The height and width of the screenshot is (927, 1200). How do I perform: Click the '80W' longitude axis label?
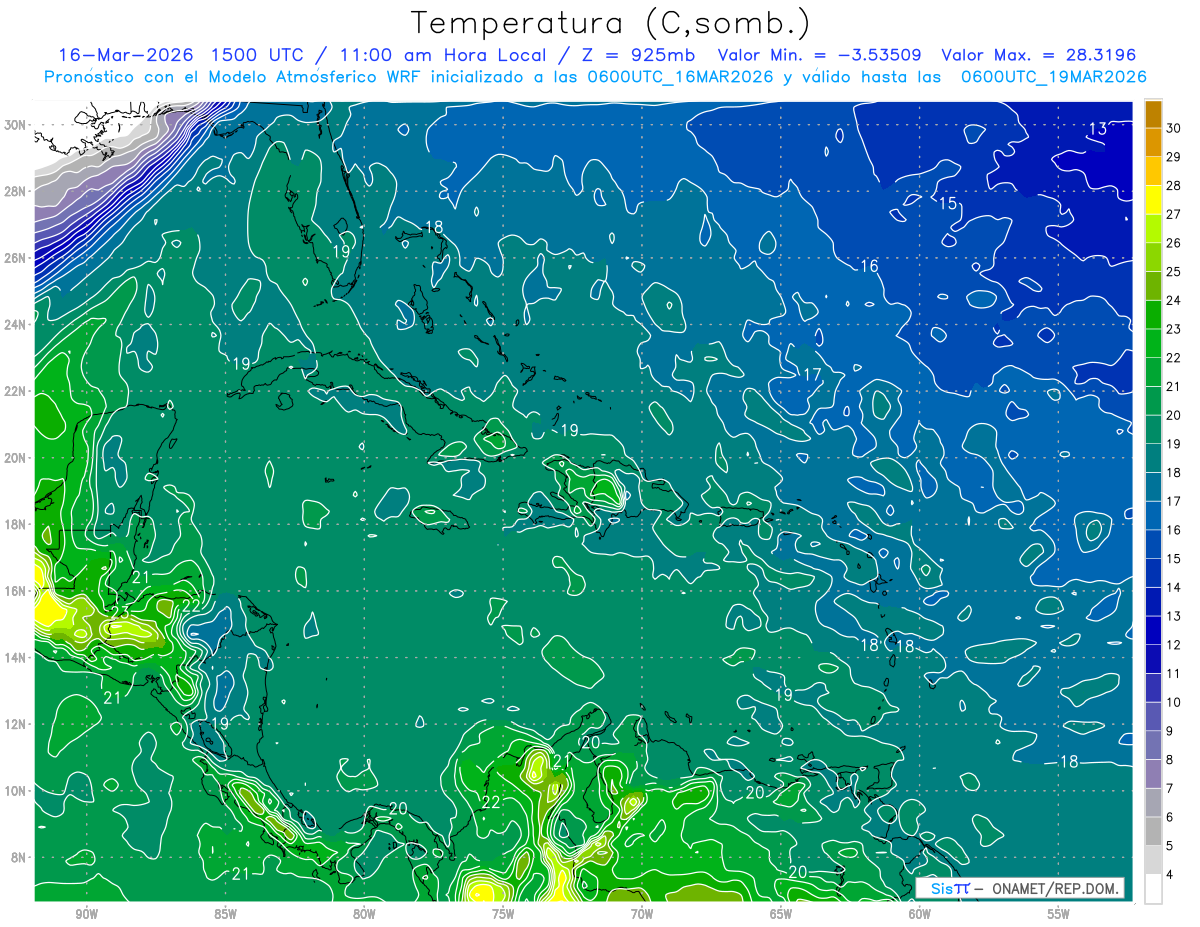[x=364, y=914]
